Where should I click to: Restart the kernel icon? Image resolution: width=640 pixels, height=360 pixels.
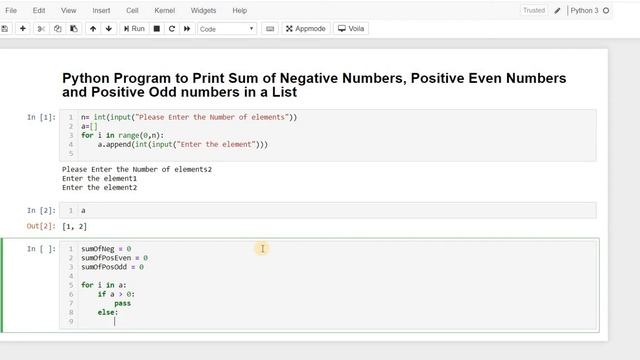[172, 29]
